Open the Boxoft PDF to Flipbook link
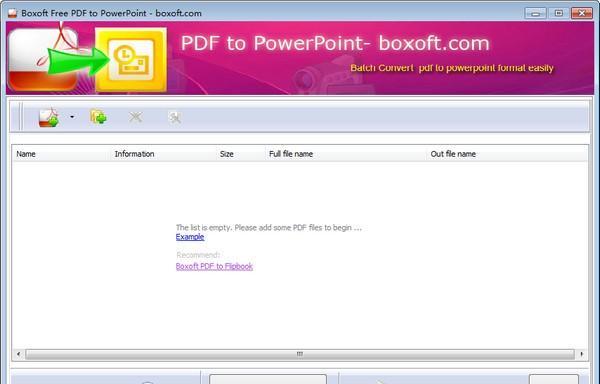Viewport: 600px width, 384px height. pos(214,266)
